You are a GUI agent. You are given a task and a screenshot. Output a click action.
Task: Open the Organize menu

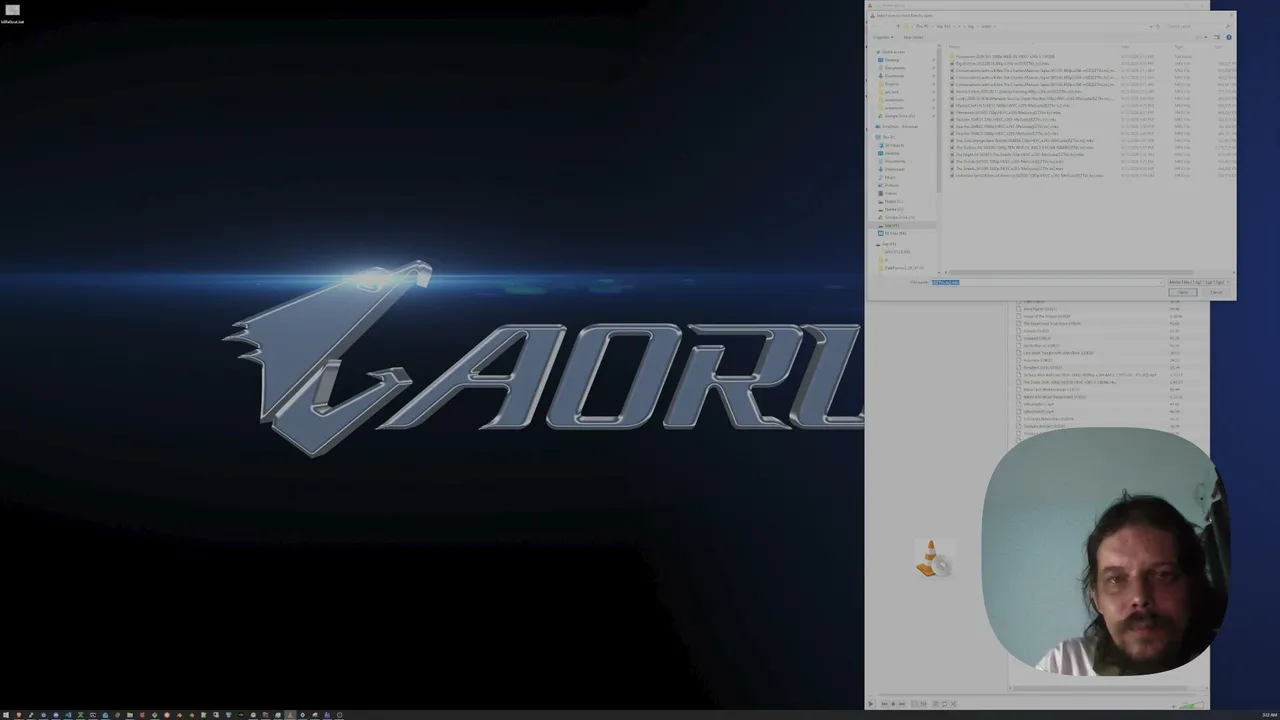(x=882, y=37)
